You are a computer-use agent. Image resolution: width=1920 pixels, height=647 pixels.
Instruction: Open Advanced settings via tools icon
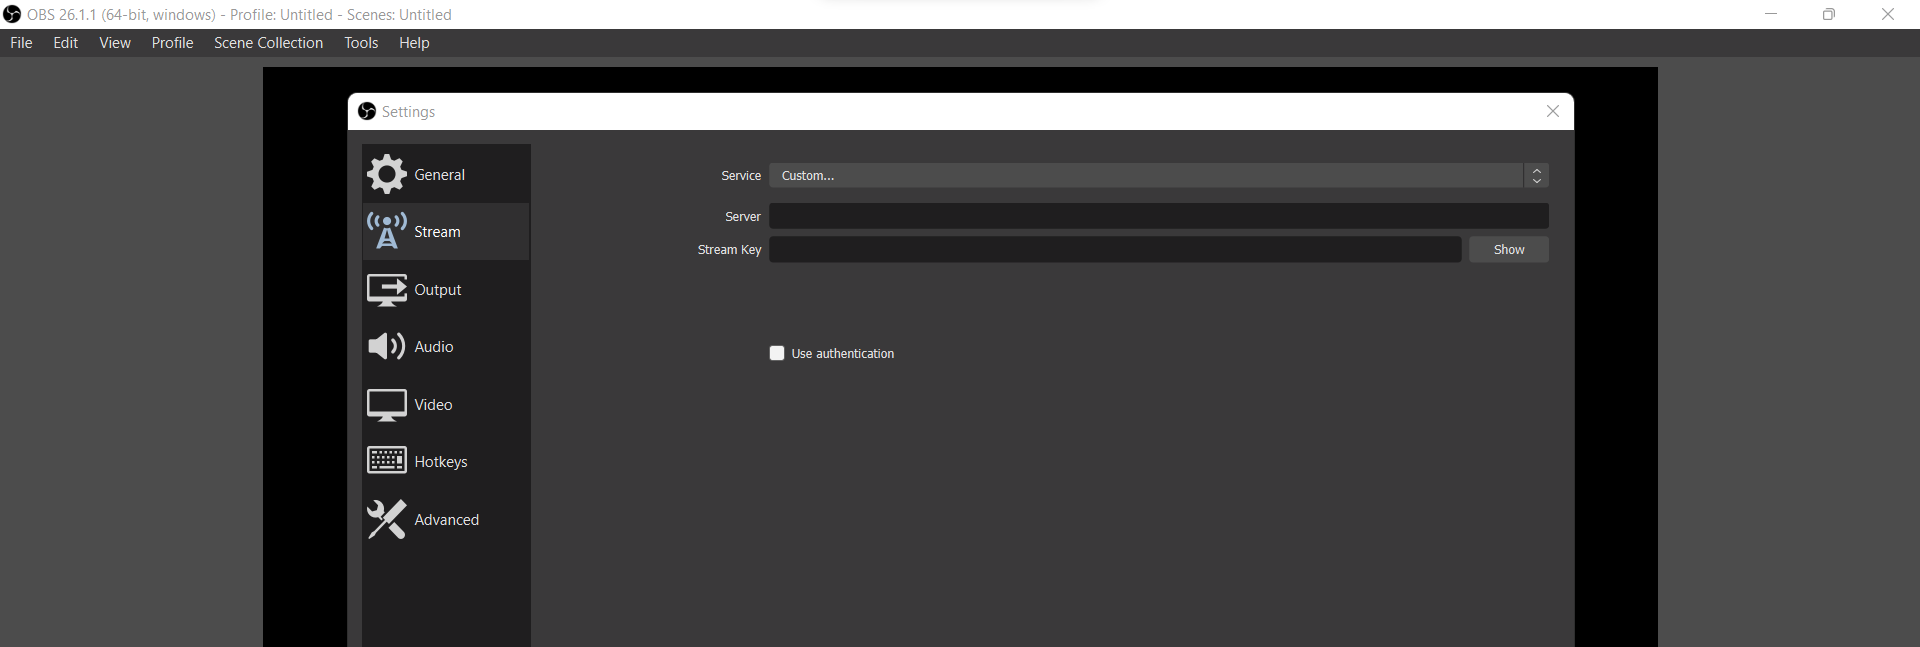387,520
